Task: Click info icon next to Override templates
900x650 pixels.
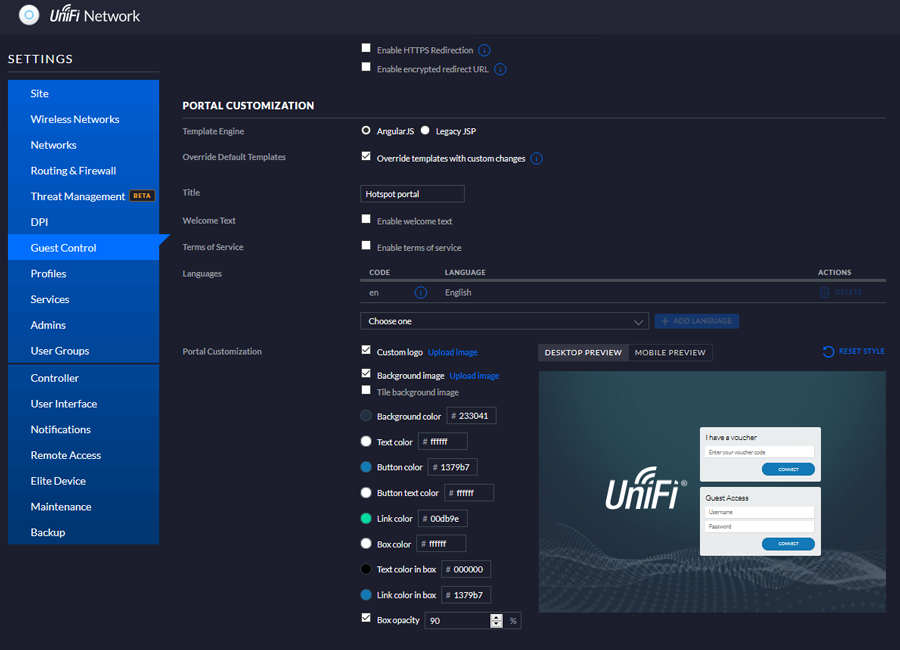Action: point(537,159)
